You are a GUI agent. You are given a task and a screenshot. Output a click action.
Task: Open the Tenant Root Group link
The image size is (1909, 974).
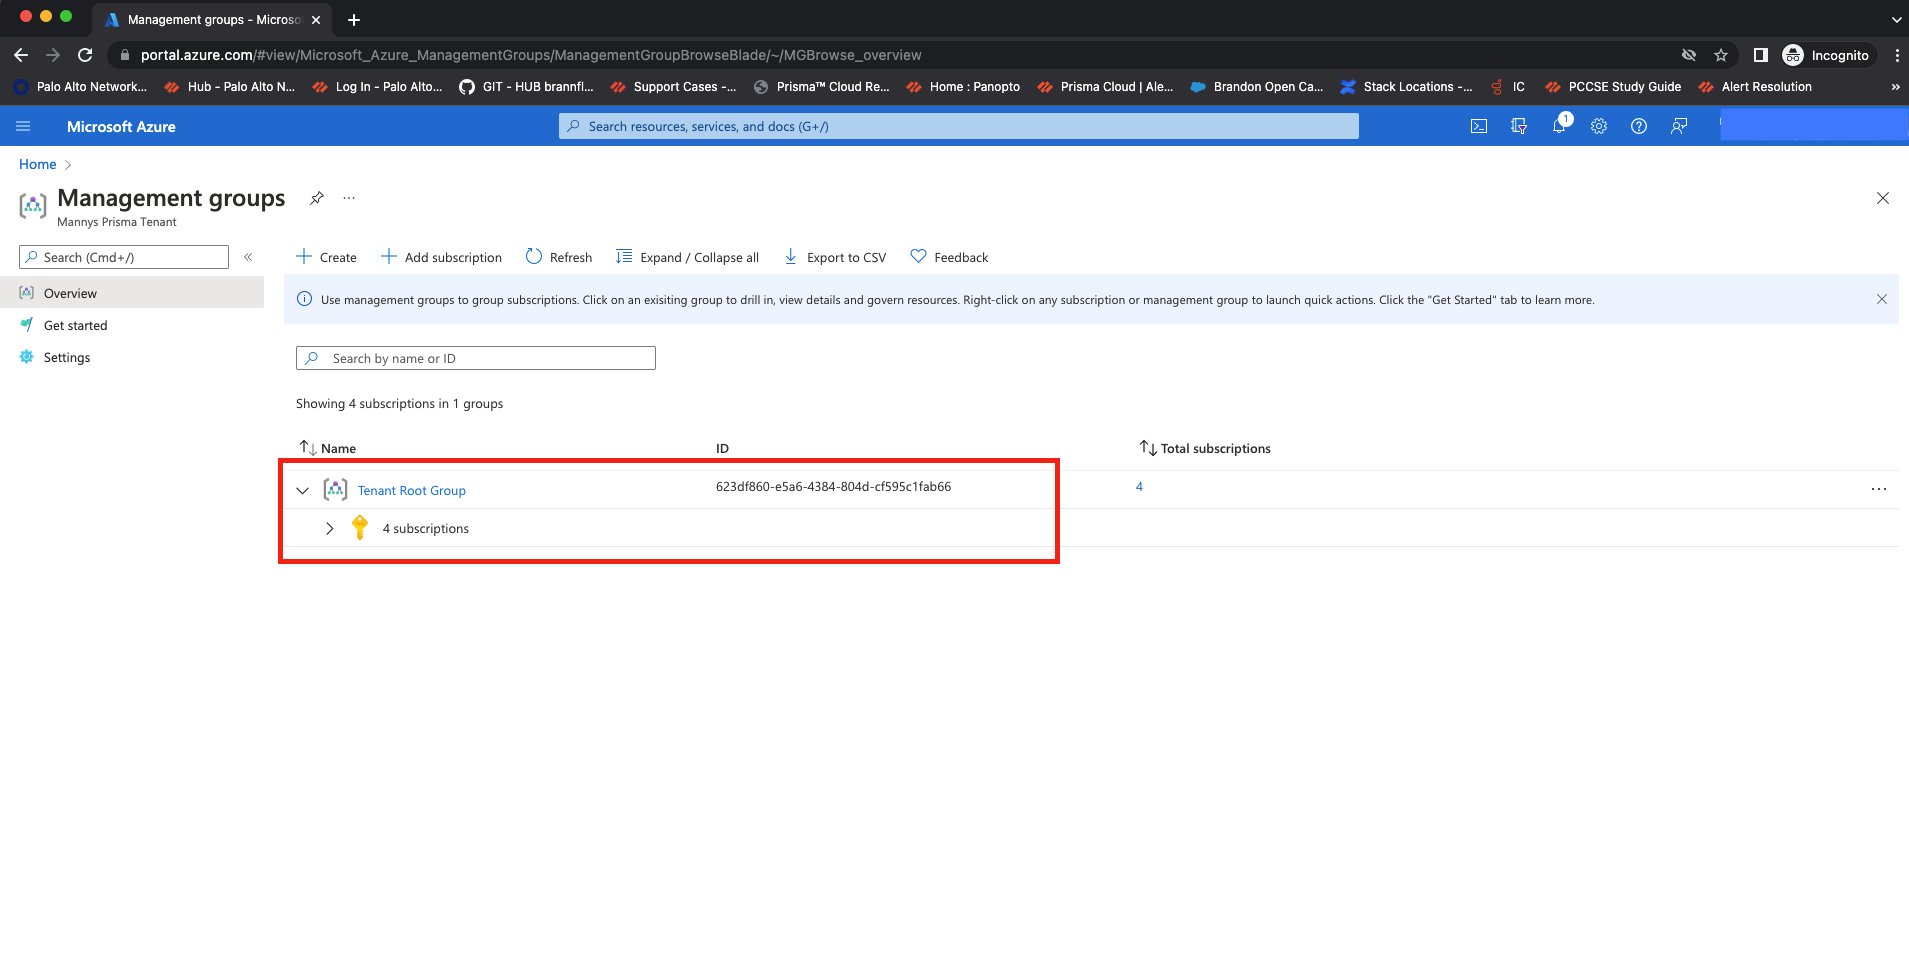[411, 490]
